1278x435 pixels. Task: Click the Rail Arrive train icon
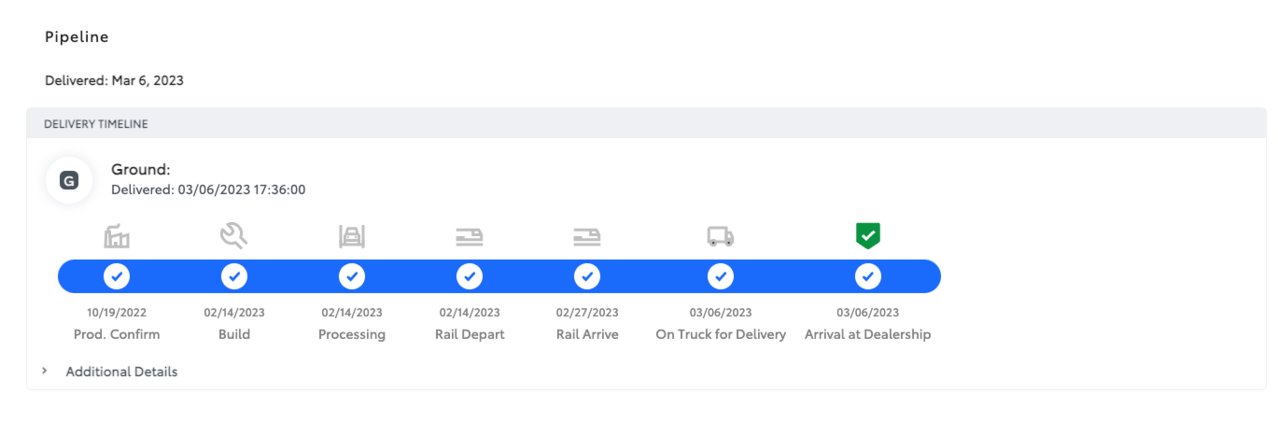[x=587, y=237]
